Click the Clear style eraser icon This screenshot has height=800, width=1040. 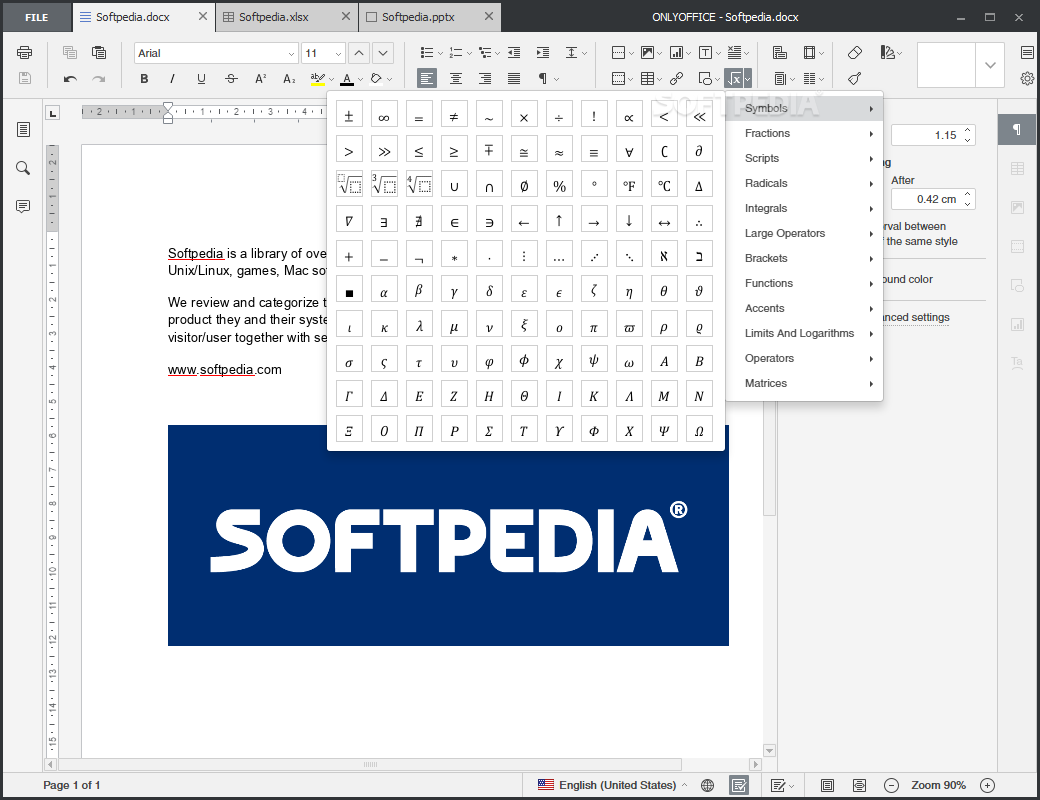point(855,52)
